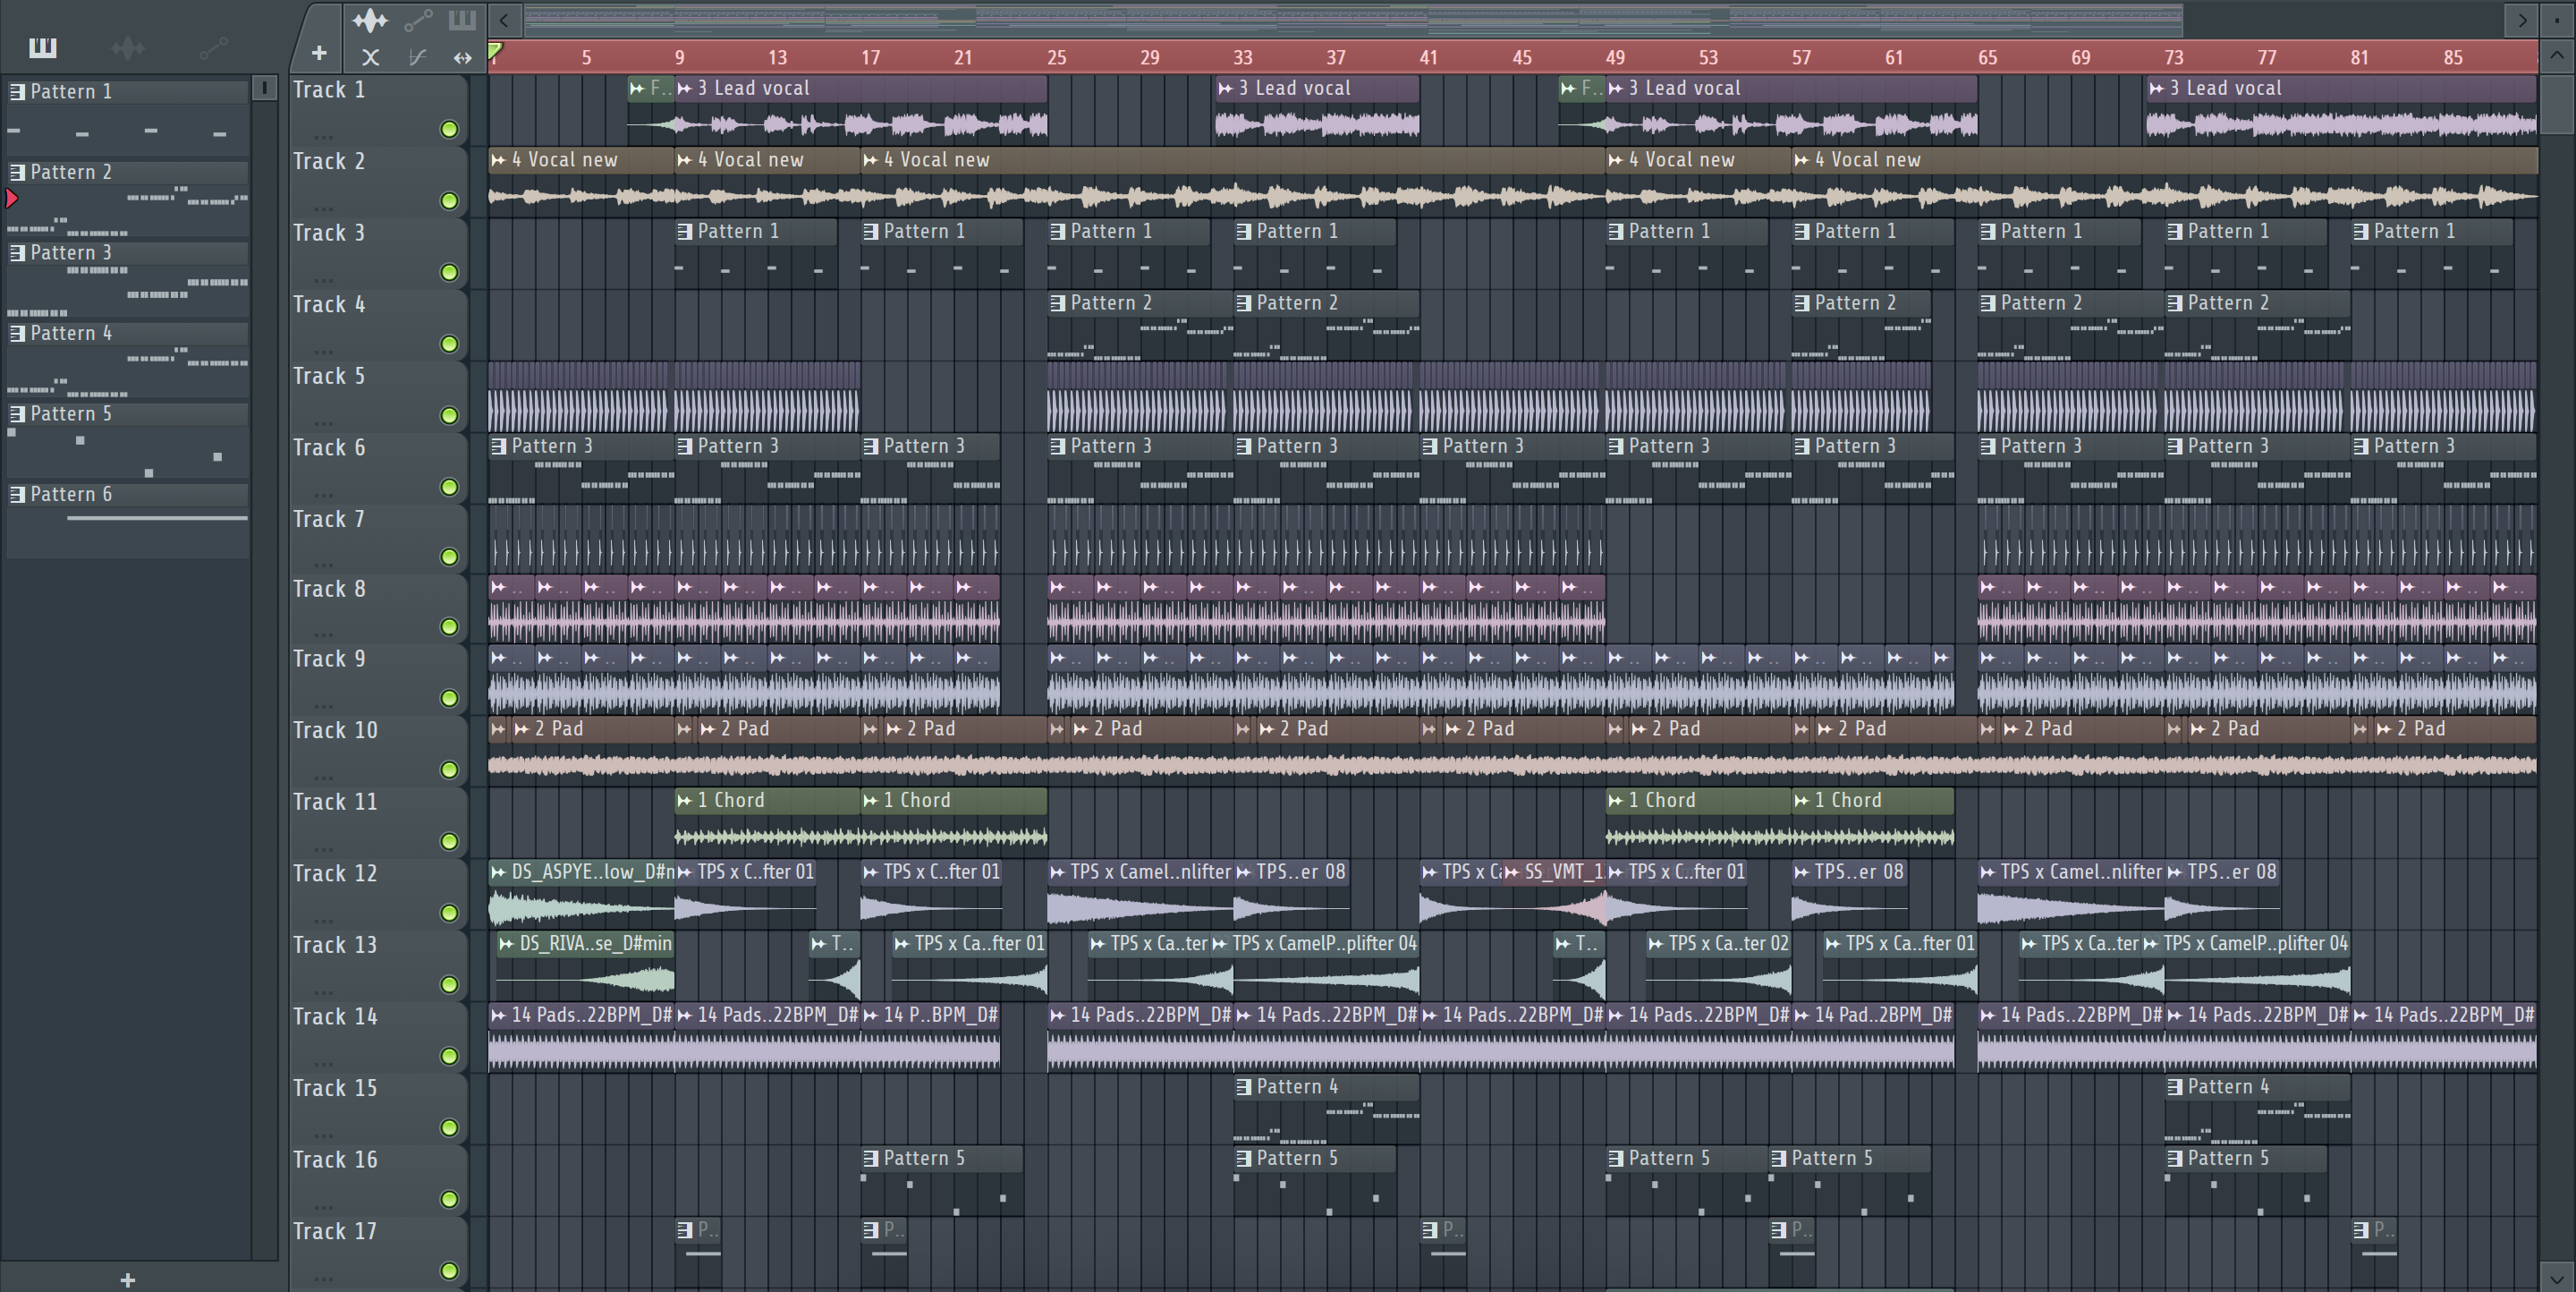Jump to bar 33 on the timeline ruler
Viewport: 2576px width, 1292px height.
(x=1242, y=58)
